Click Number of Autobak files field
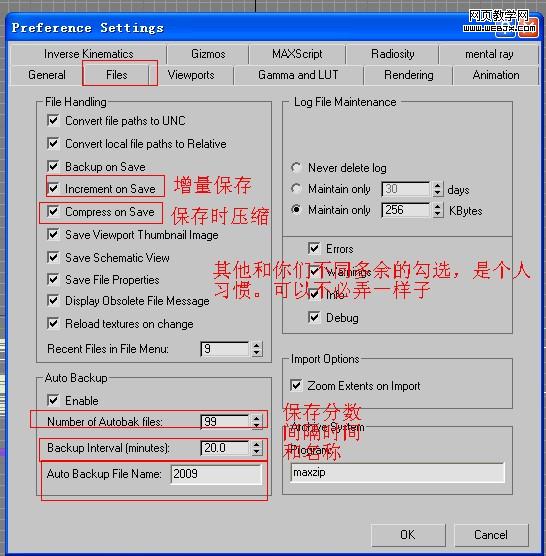546x556 pixels. pos(225,422)
